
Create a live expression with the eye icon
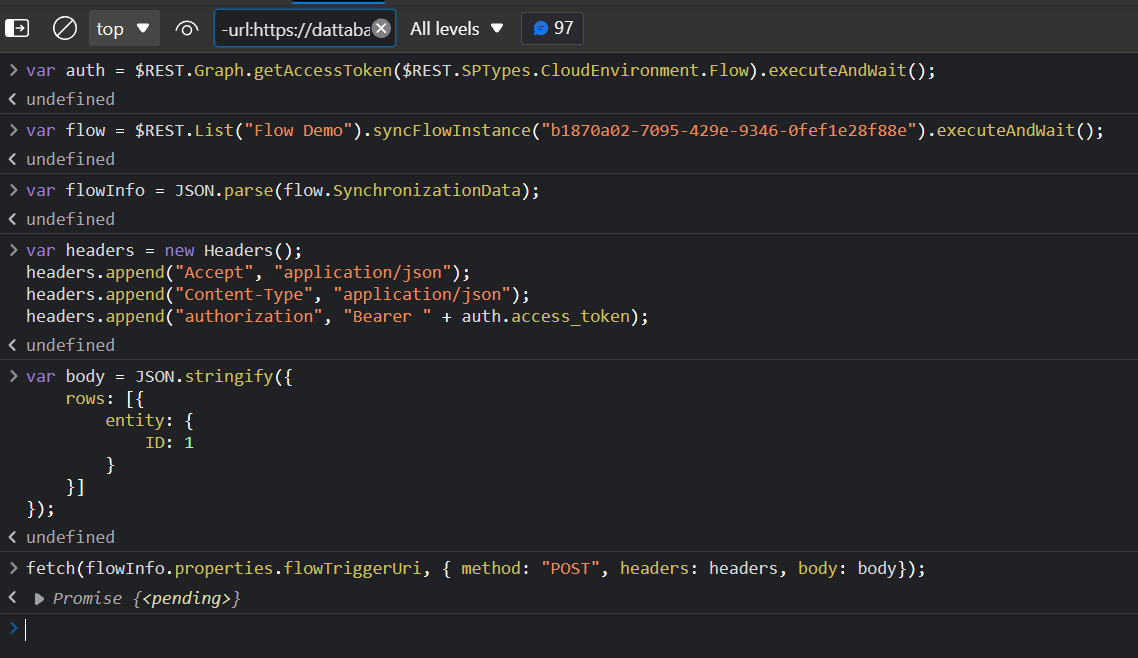[187, 28]
